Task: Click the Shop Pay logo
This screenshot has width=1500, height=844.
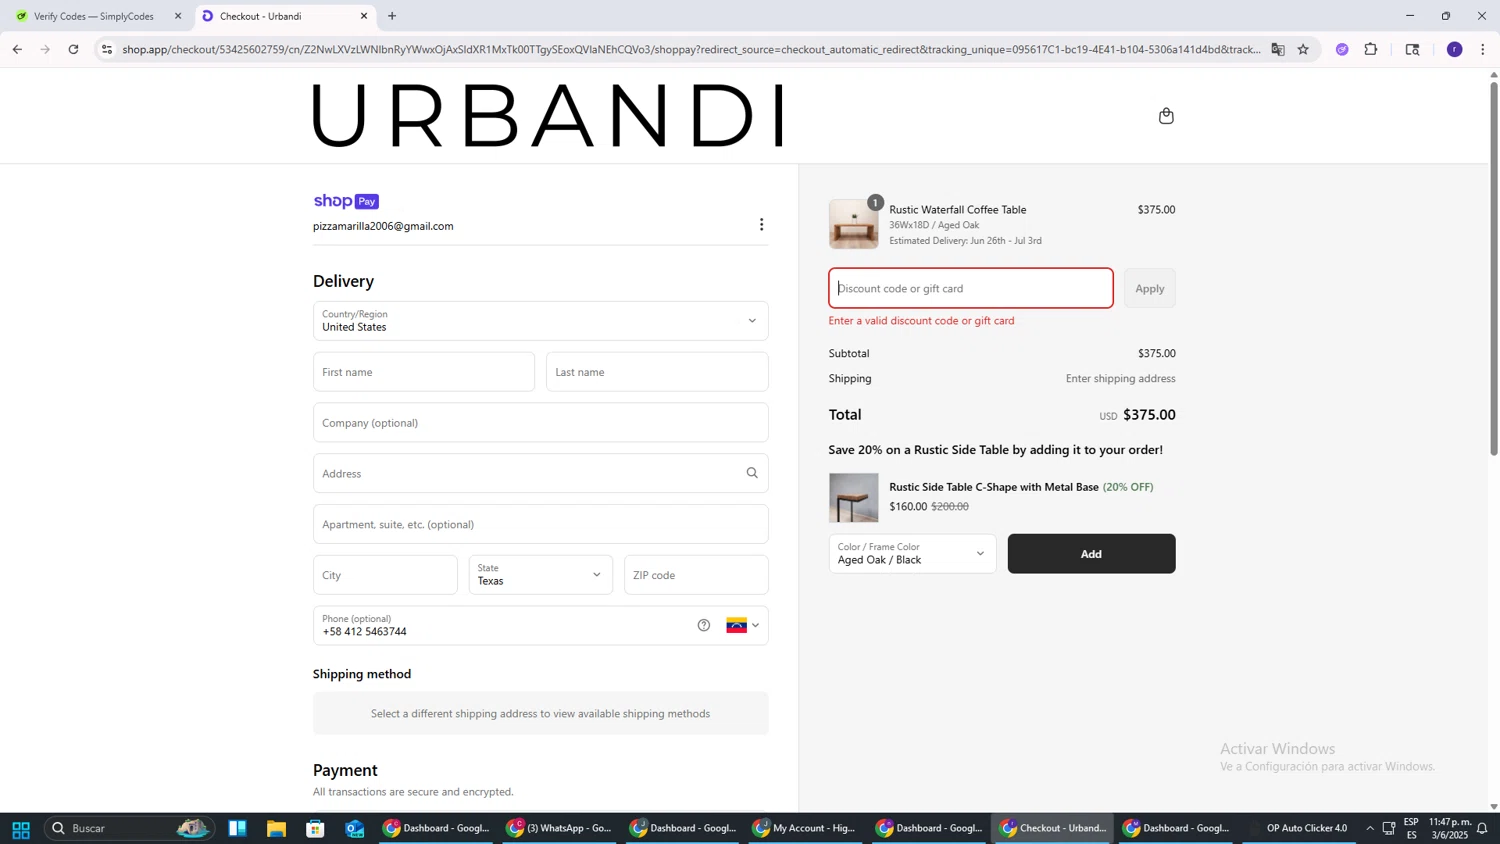Action: (346, 201)
